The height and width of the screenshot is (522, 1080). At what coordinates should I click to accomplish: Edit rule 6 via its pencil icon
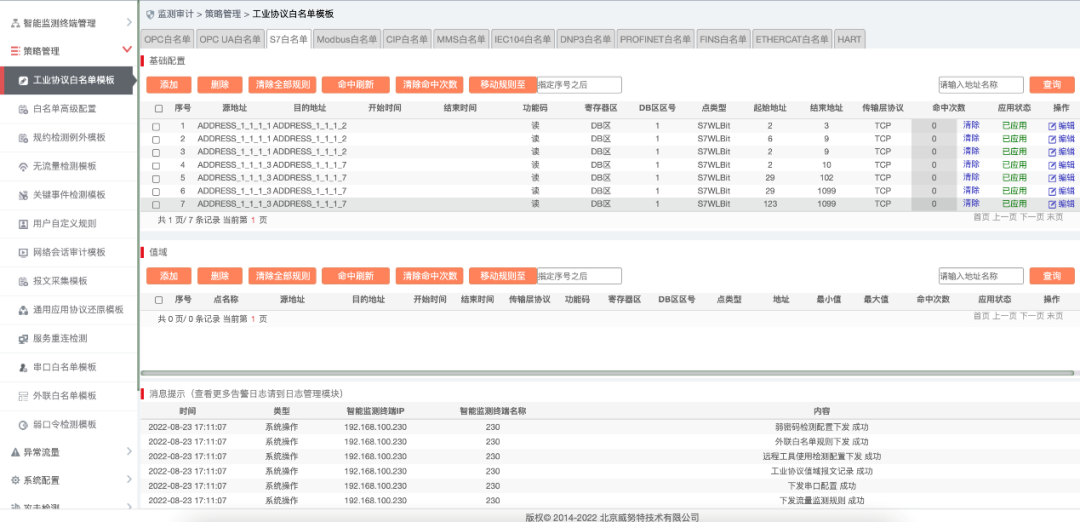click(x=1052, y=191)
